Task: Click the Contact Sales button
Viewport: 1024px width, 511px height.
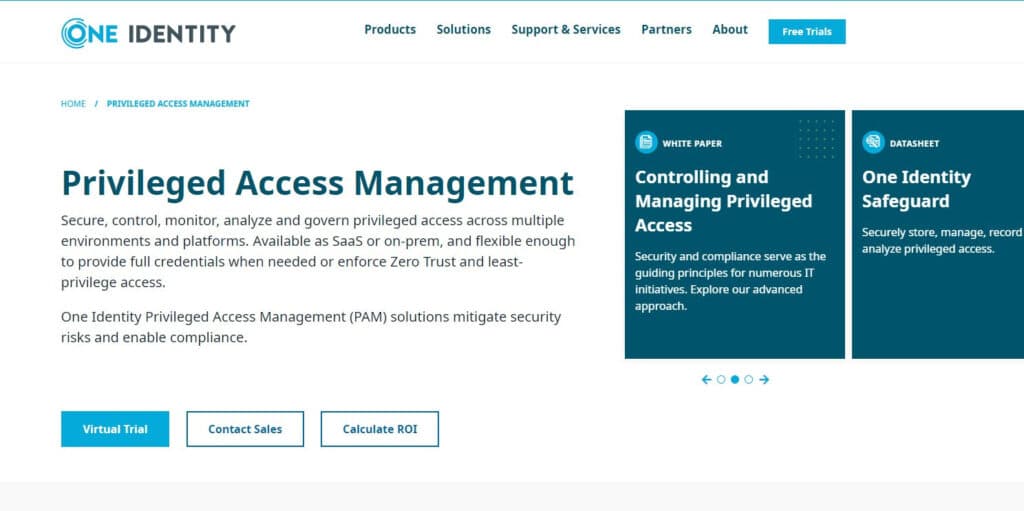Action: coord(245,429)
